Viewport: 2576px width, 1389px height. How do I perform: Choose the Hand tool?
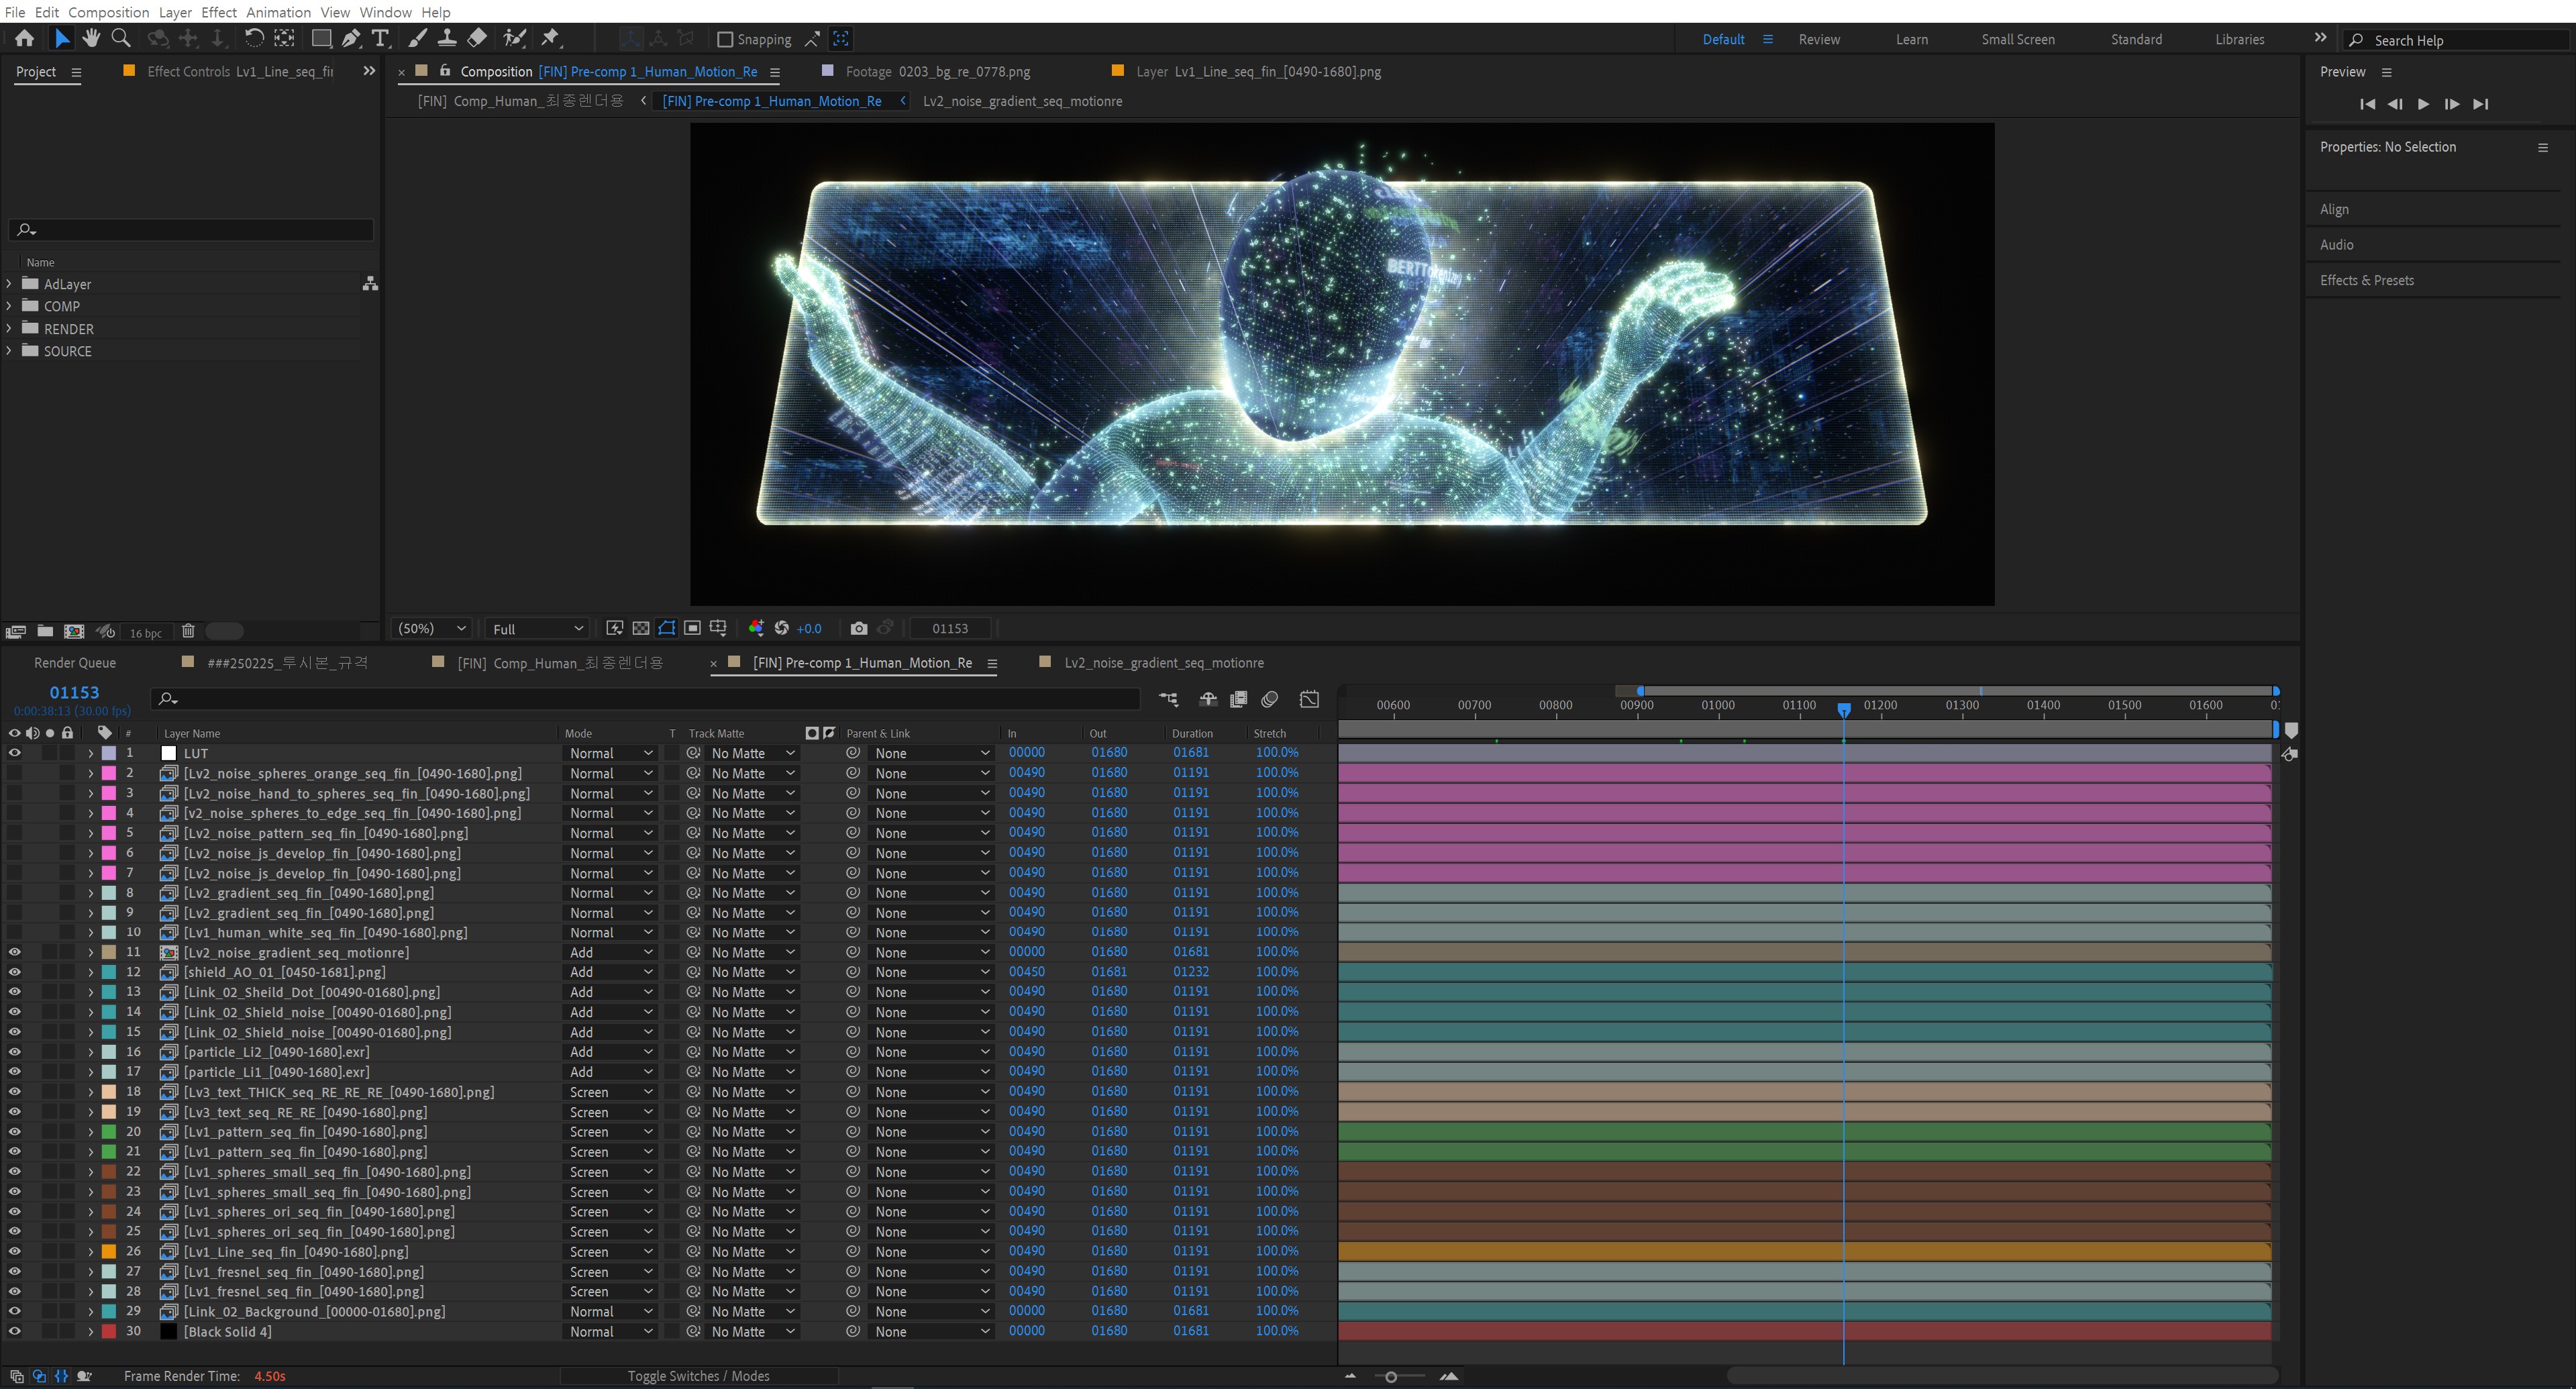pyautogui.click(x=91, y=38)
